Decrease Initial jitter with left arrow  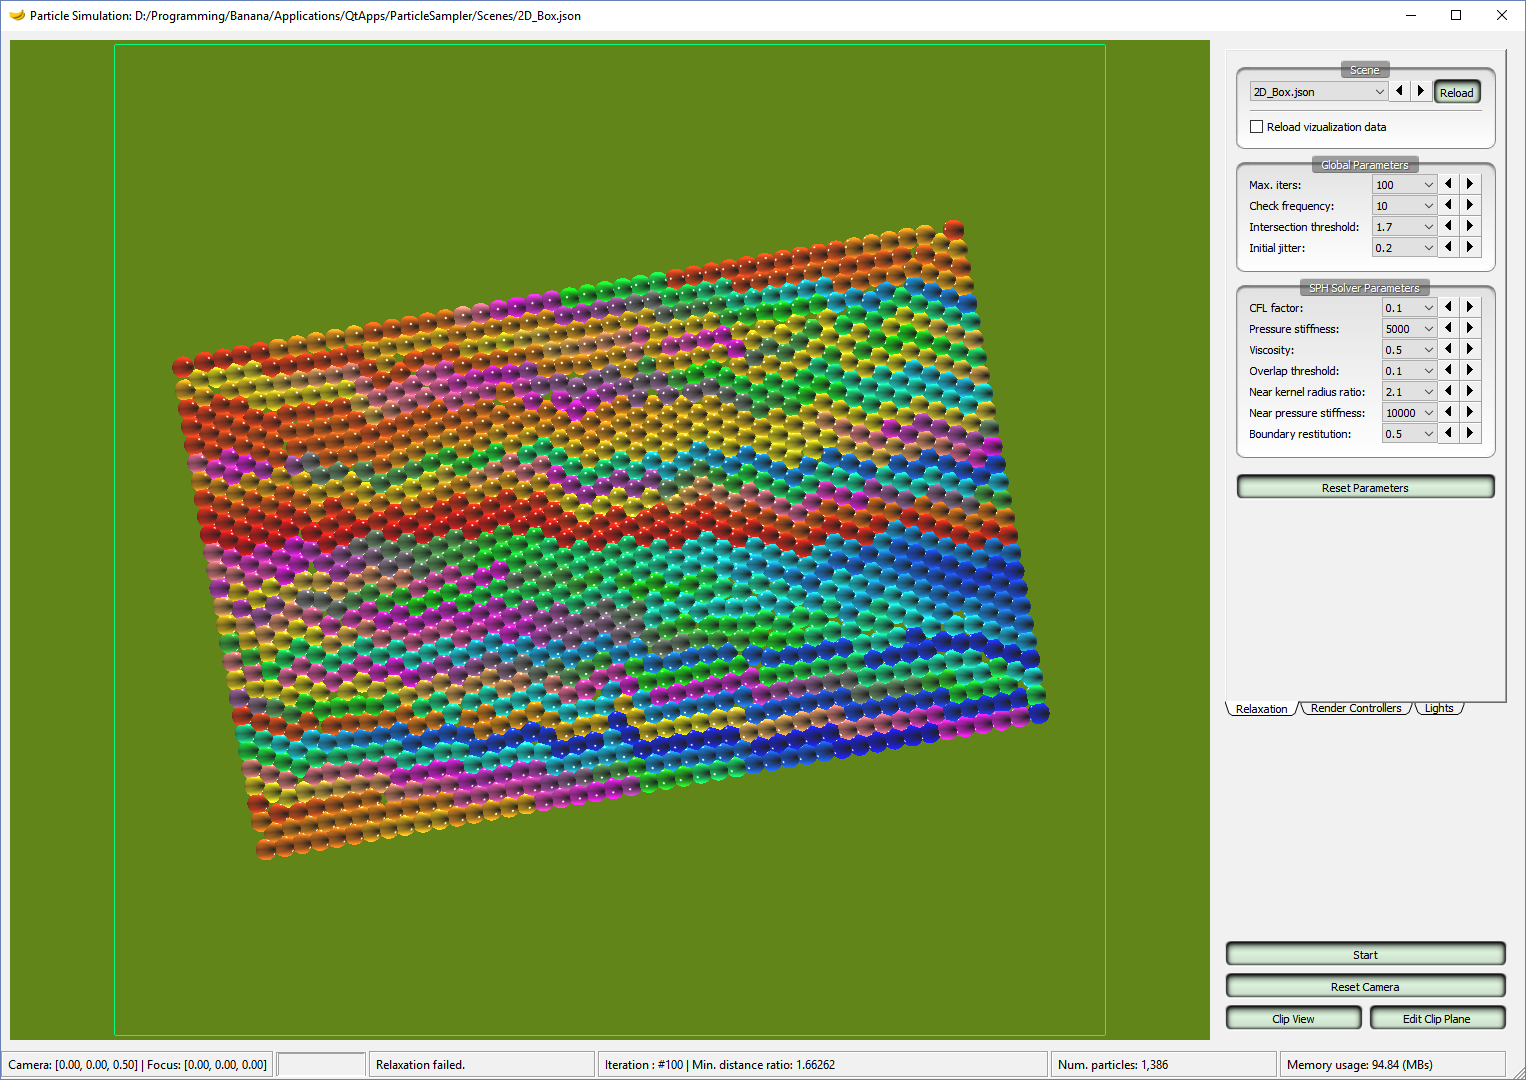(x=1448, y=247)
